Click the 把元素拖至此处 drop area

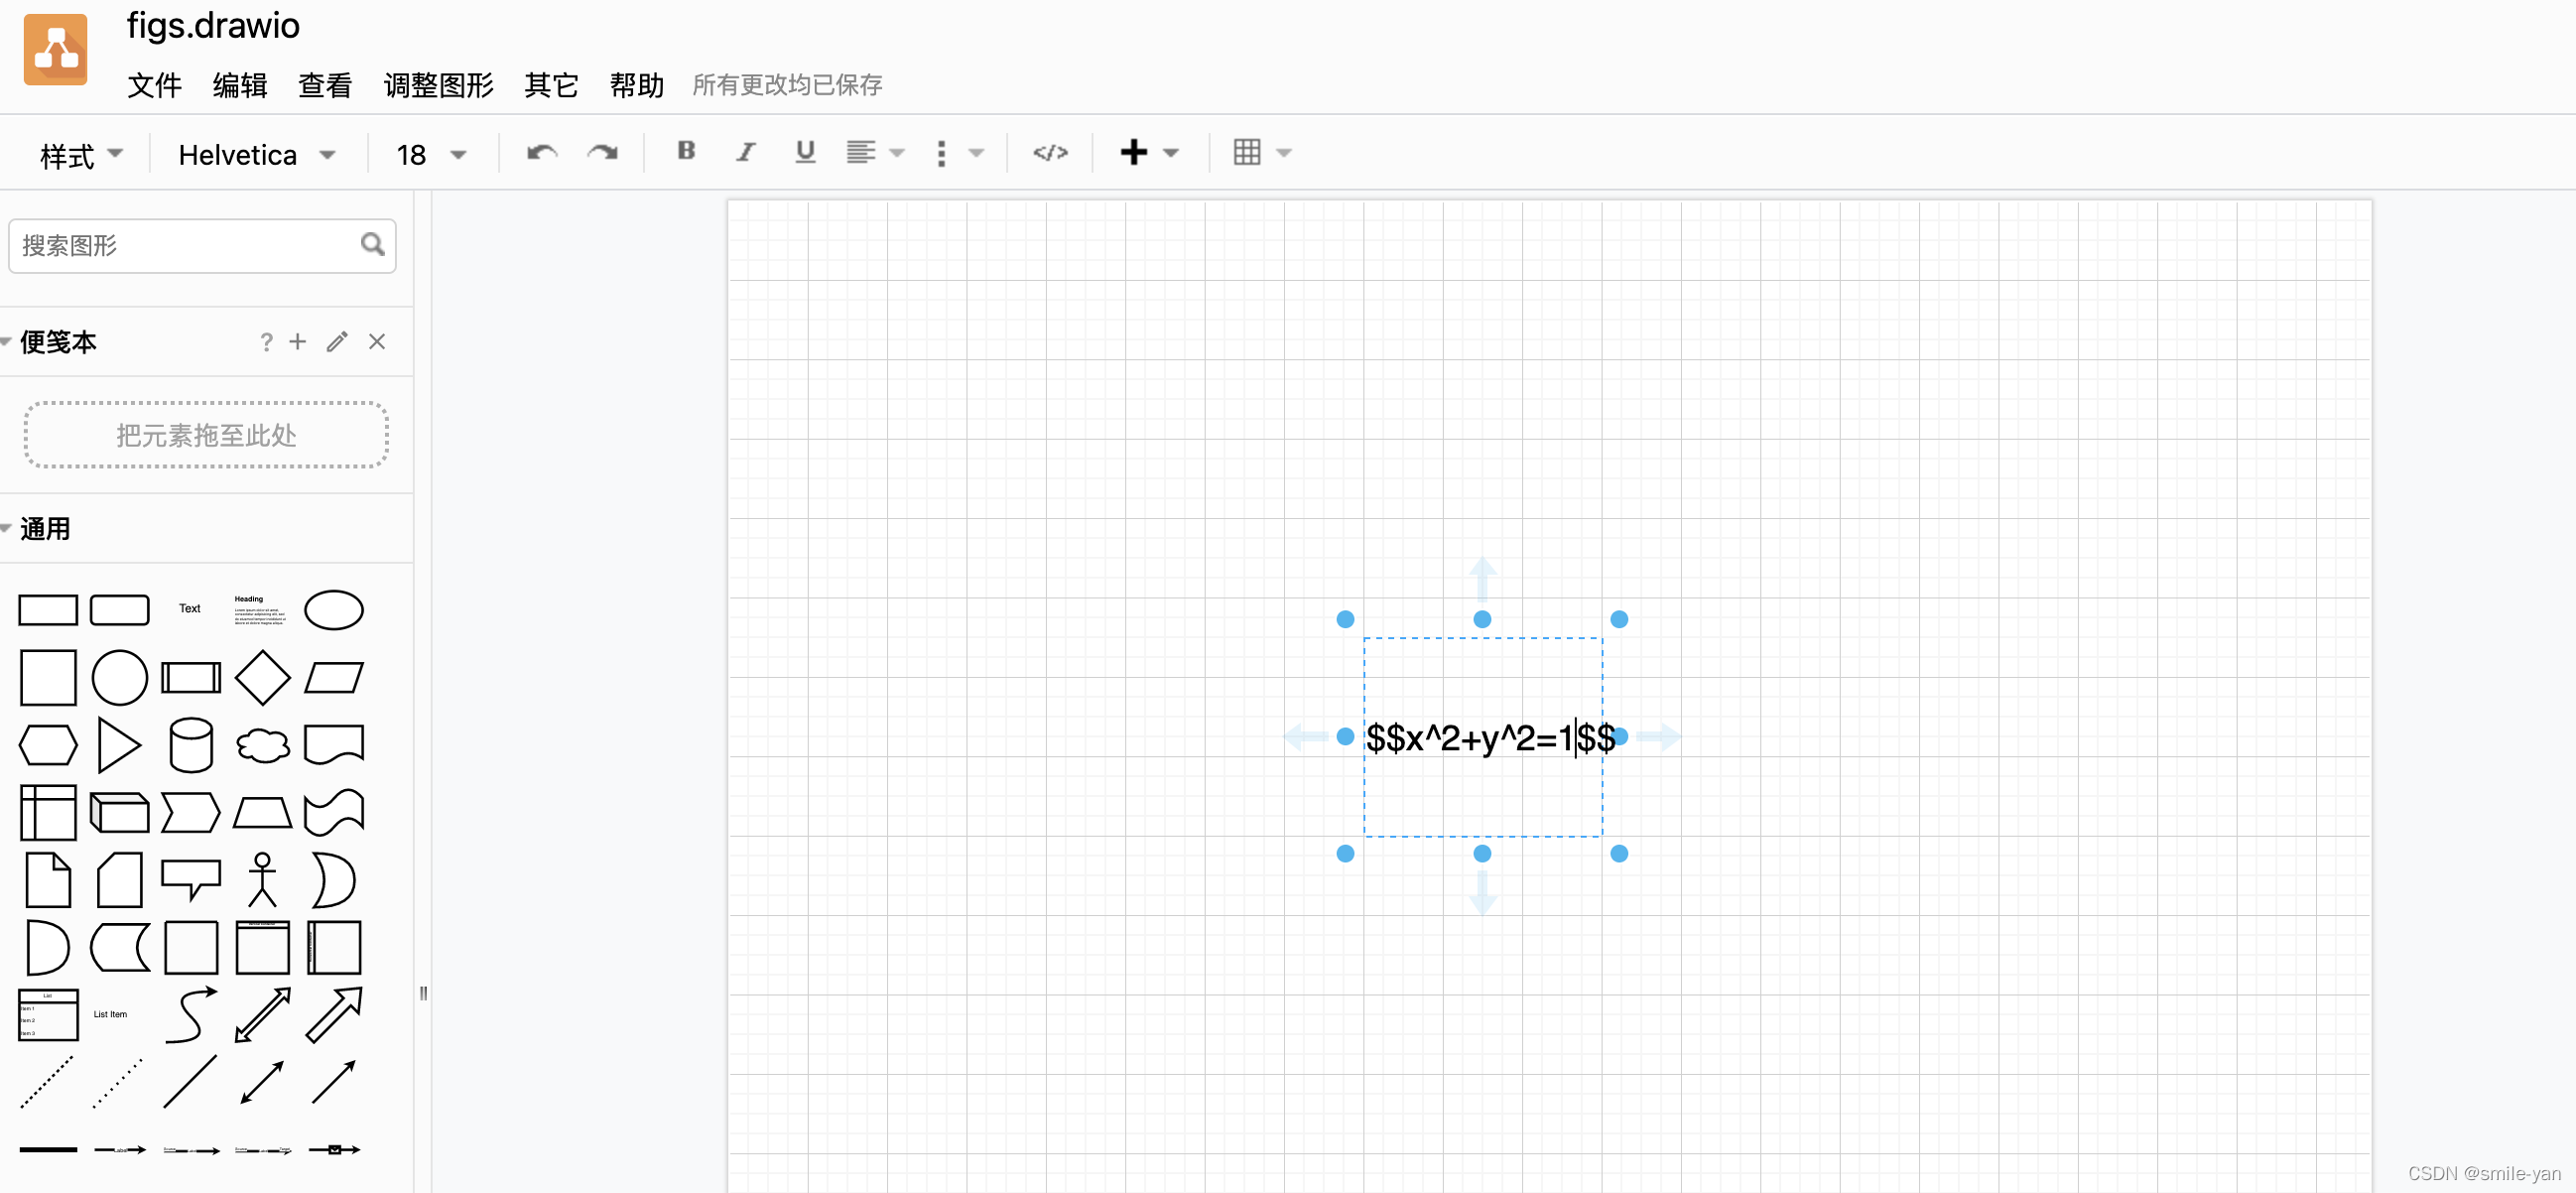pyautogui.click(x=206, y=435)
